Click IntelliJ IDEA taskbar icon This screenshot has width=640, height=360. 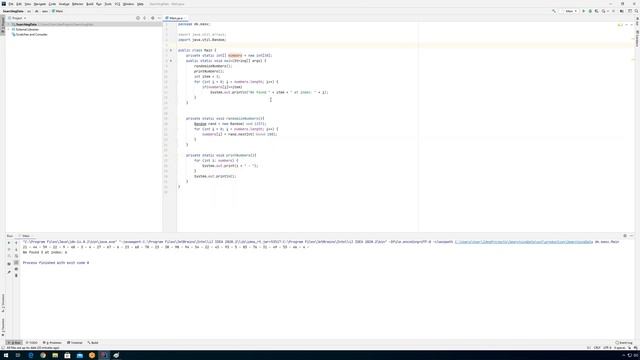pos(104,356)
